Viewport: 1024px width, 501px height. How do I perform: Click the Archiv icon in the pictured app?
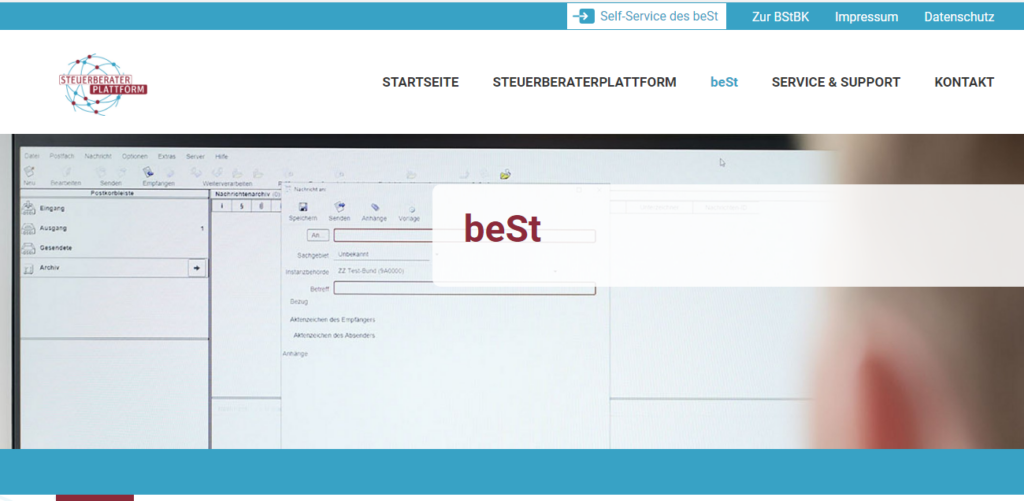[28, 268]
